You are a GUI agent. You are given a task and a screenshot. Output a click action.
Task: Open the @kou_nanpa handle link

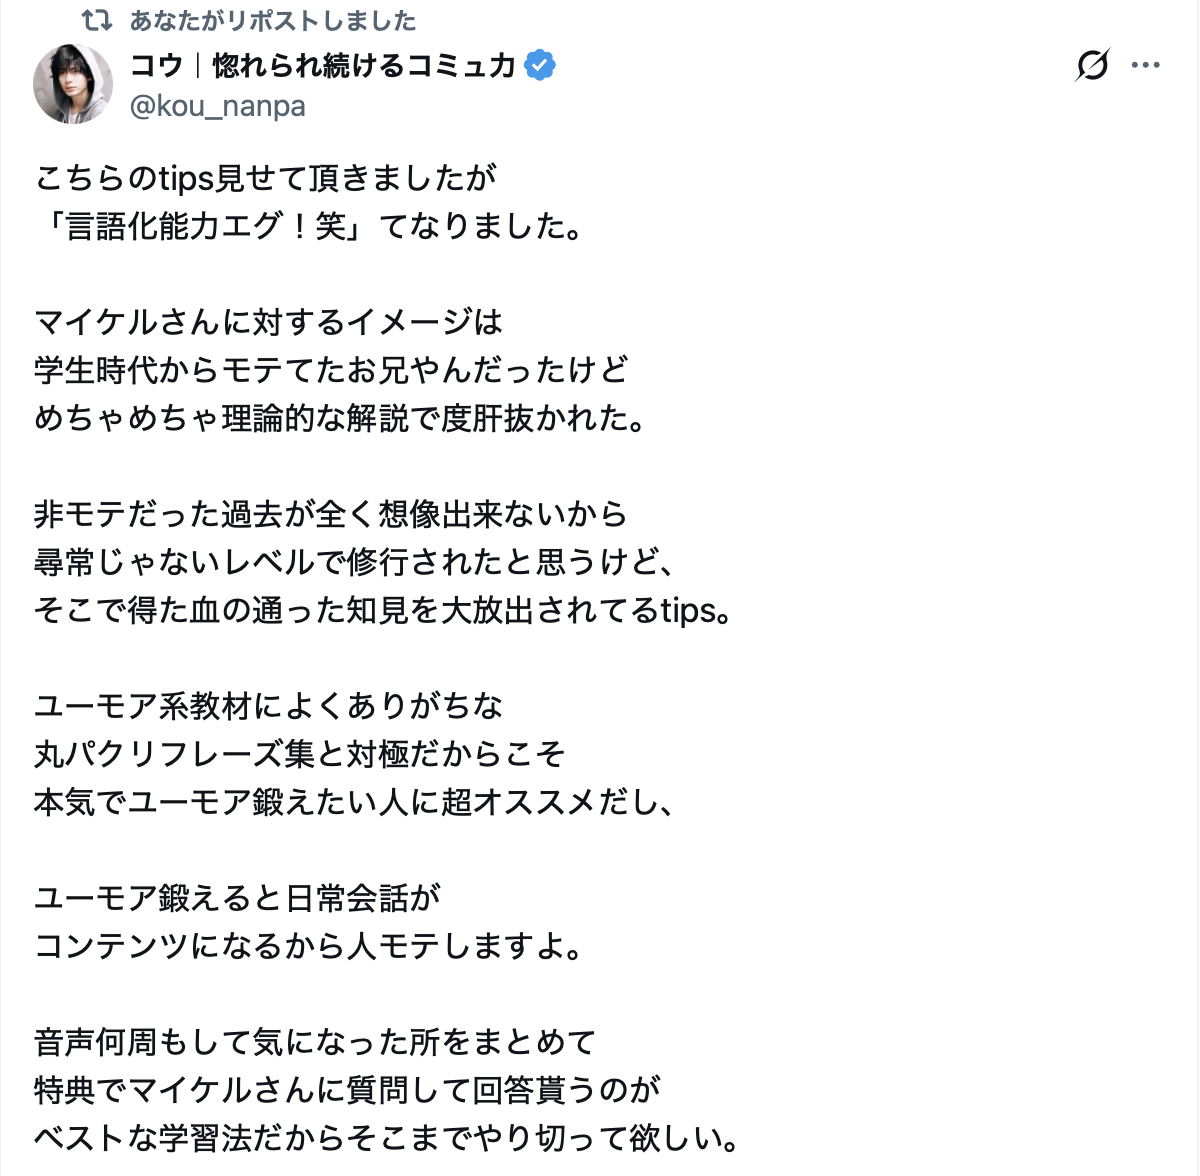tap(218, 106)
